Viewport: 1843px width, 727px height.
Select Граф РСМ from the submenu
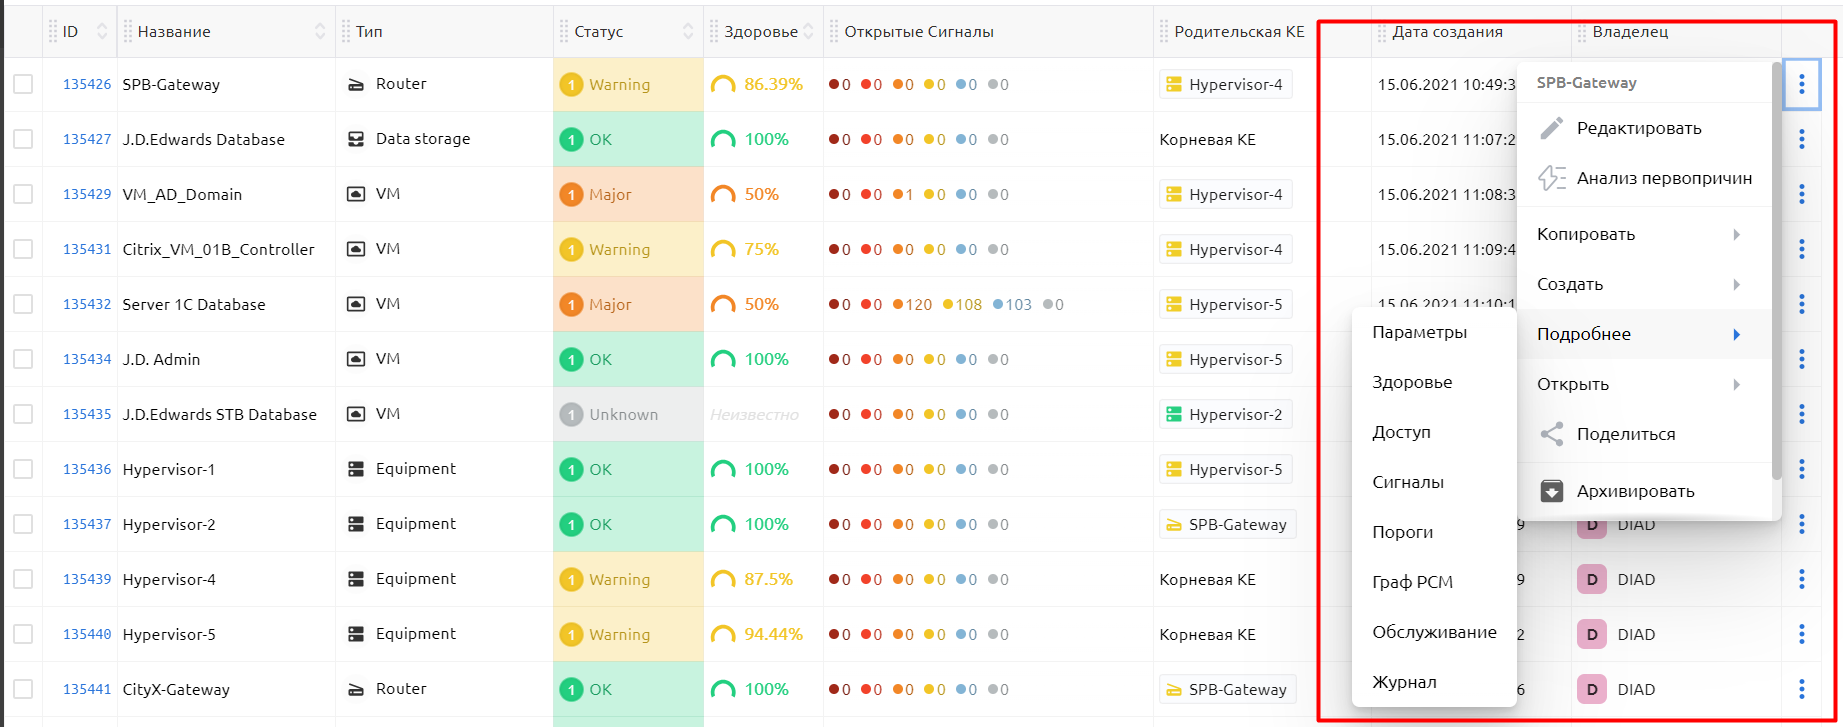coord(1412,582)
